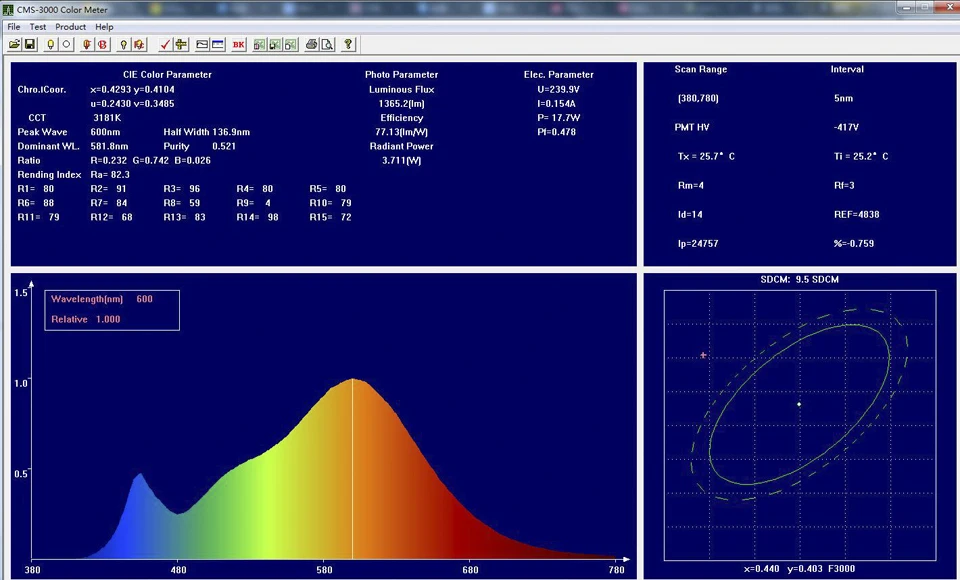The height and width of the screenshot is (580, 960).
Task: Open the Product menu
Action: coord(70,27)
